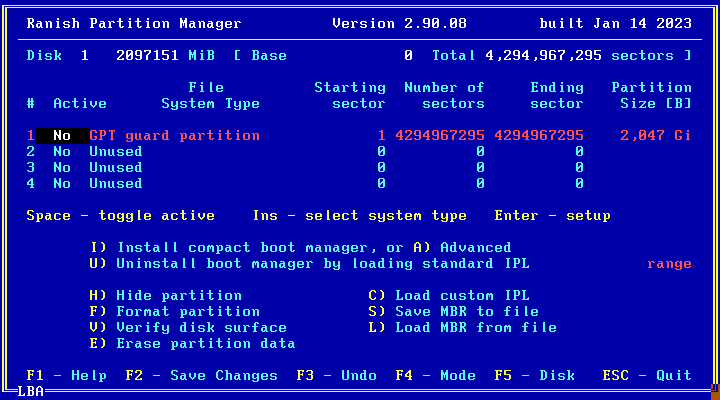The image size is (720, 400).
Task: Run 'Verify disk surface' command
Action: (187, 327)
